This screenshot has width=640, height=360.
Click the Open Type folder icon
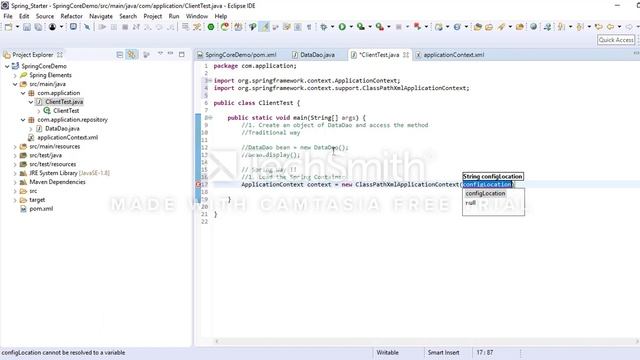click(x=477, y=27)
